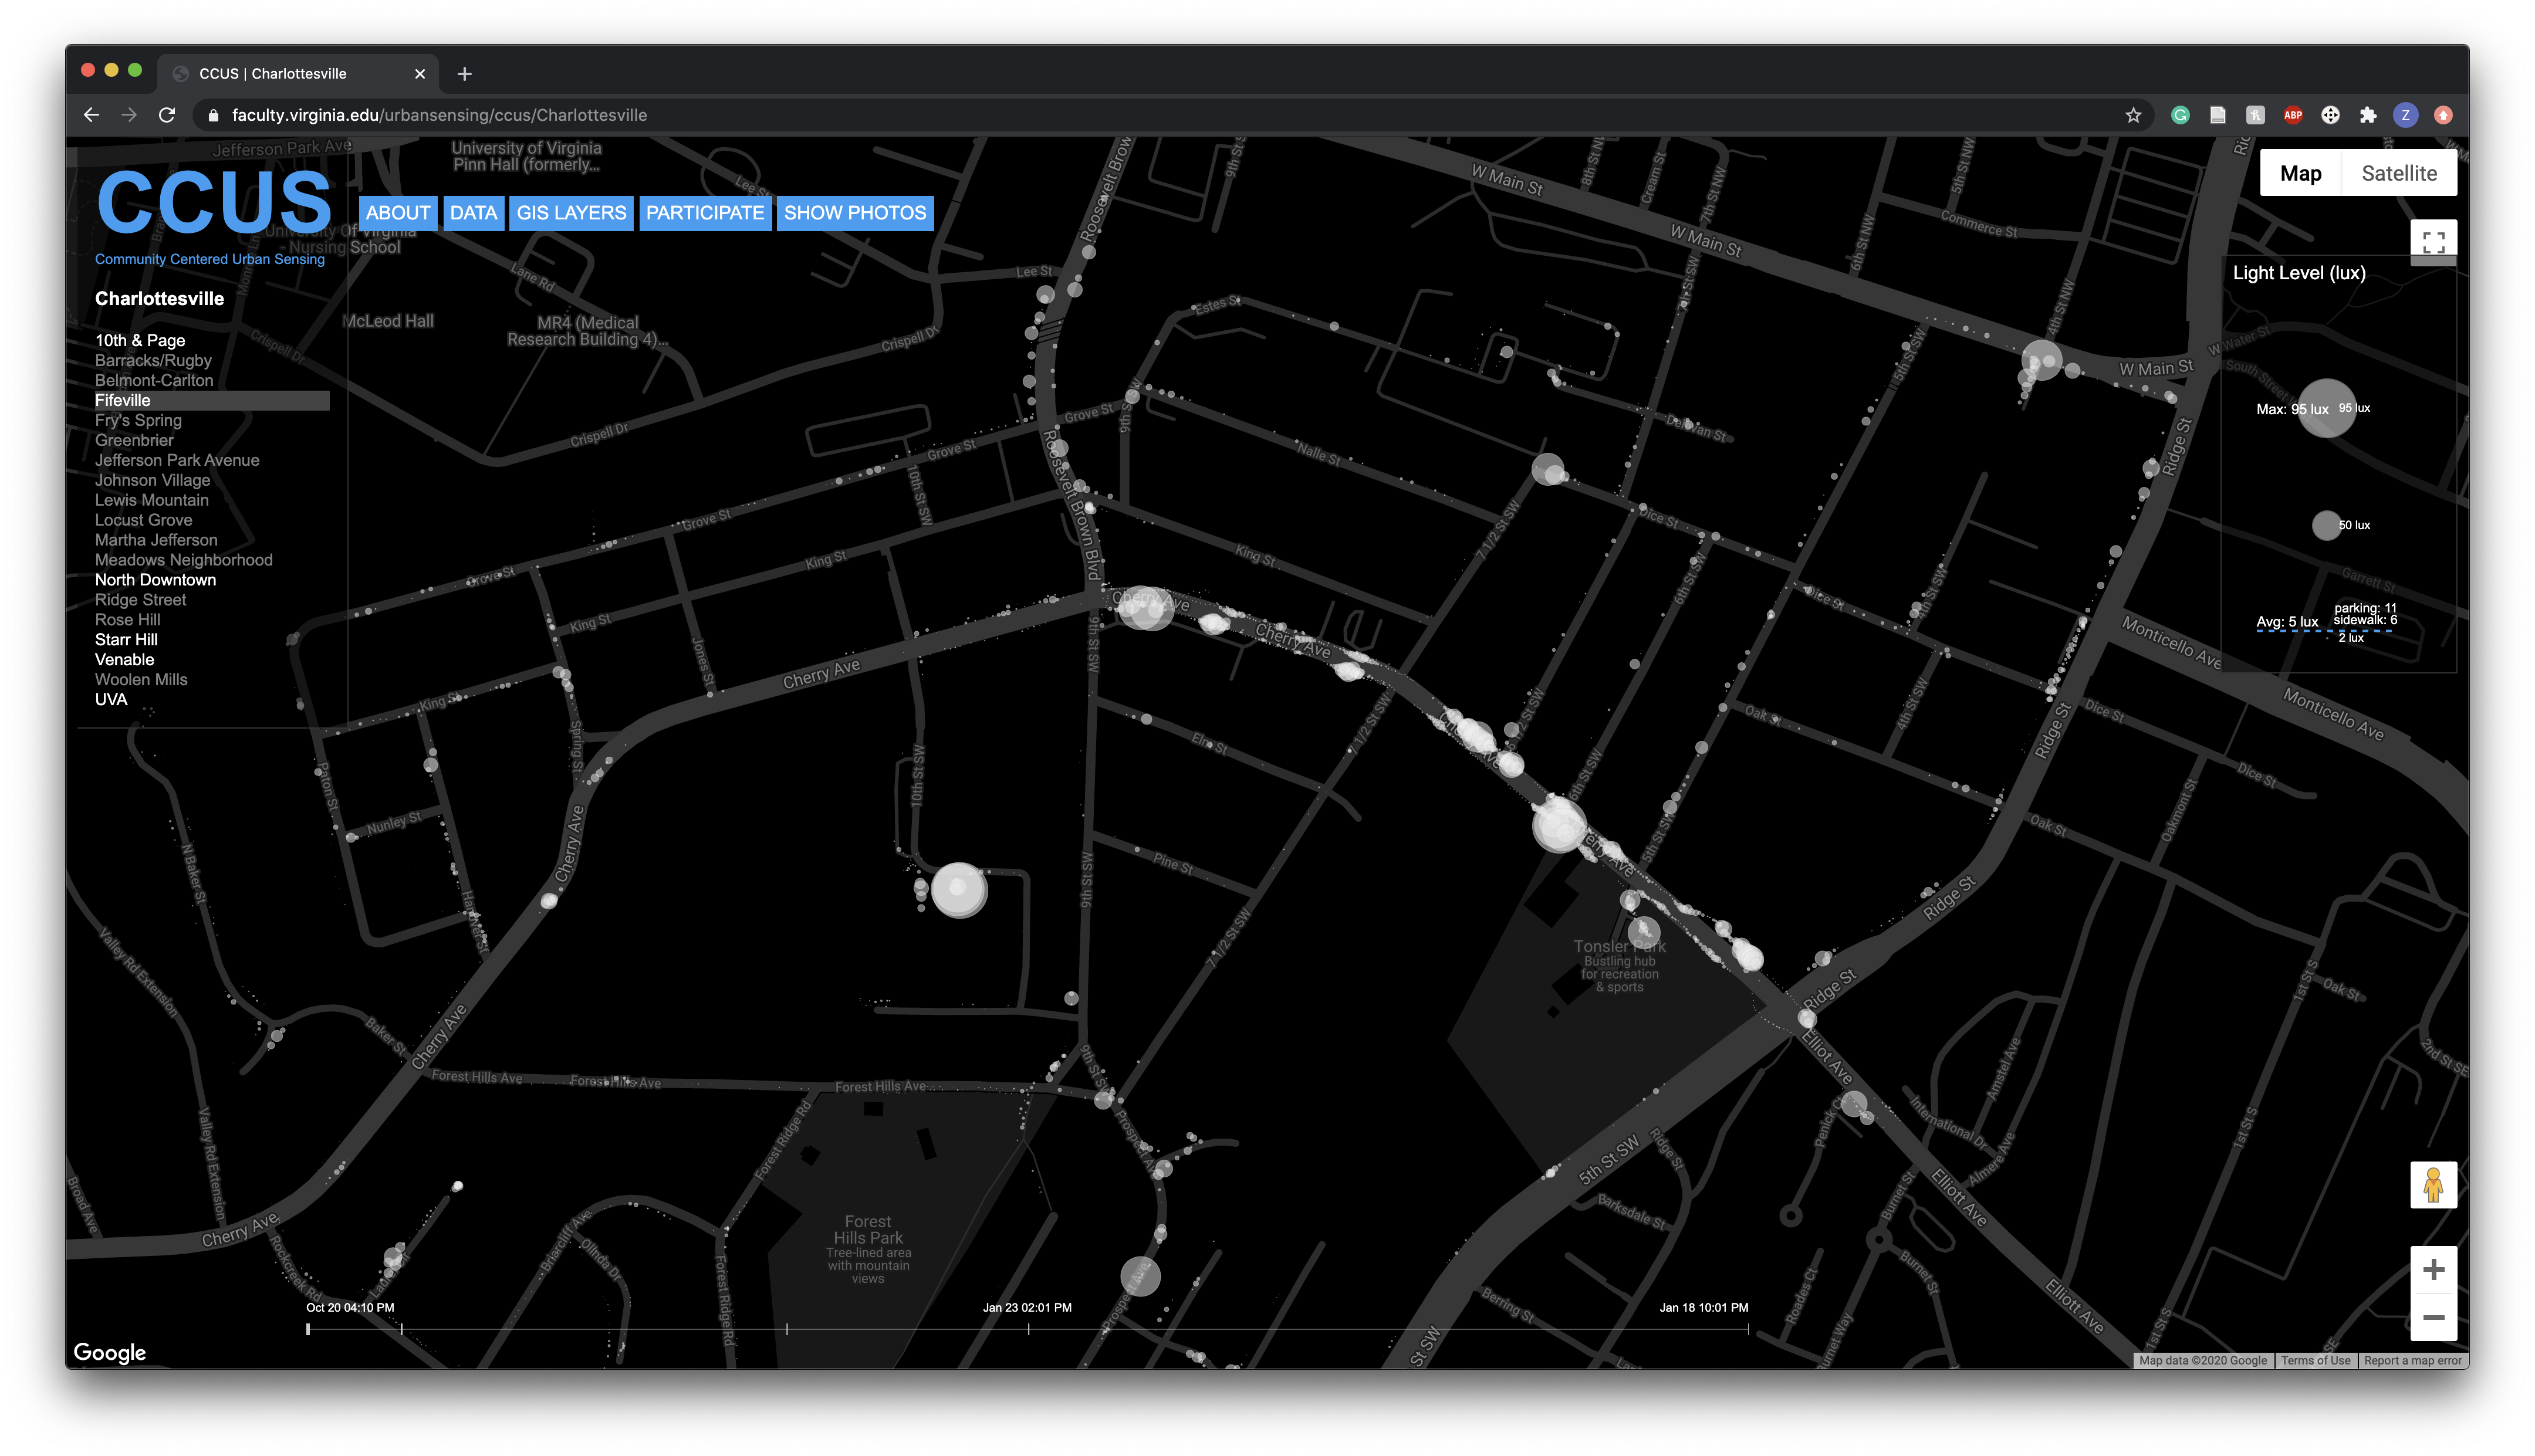Viewport: 2535px width, 1456px height.
Task: Select the CCUS Charlottesville browser tab
Action: (x=290, y=74)
